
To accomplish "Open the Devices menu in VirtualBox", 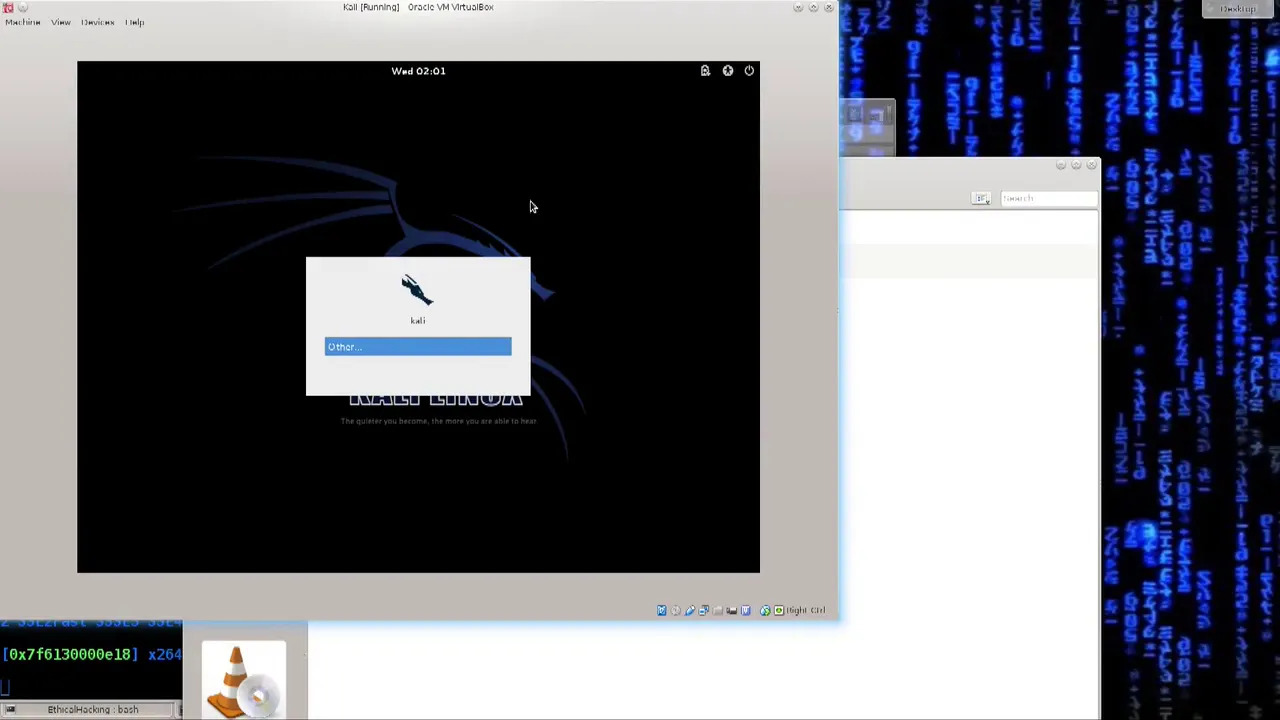I will [x=97, y=22].
